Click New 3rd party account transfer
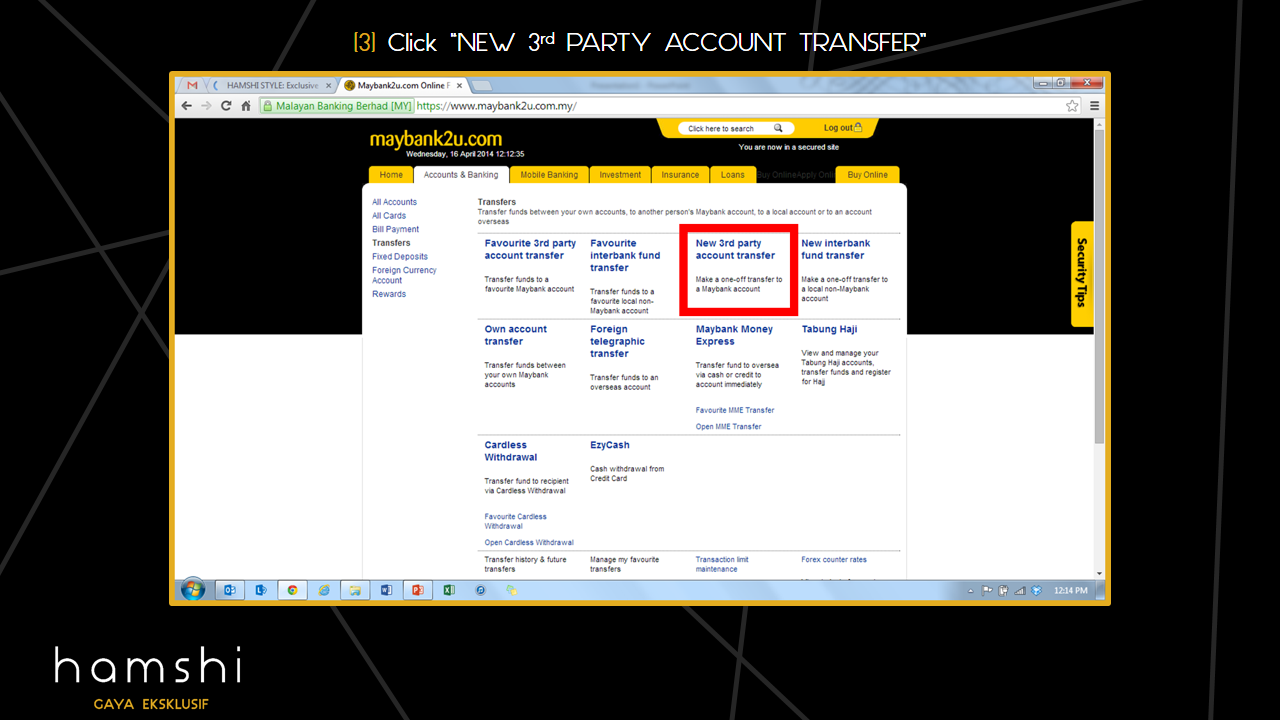Viewport: 1280px width, 720px height. (x=735, y=249)
